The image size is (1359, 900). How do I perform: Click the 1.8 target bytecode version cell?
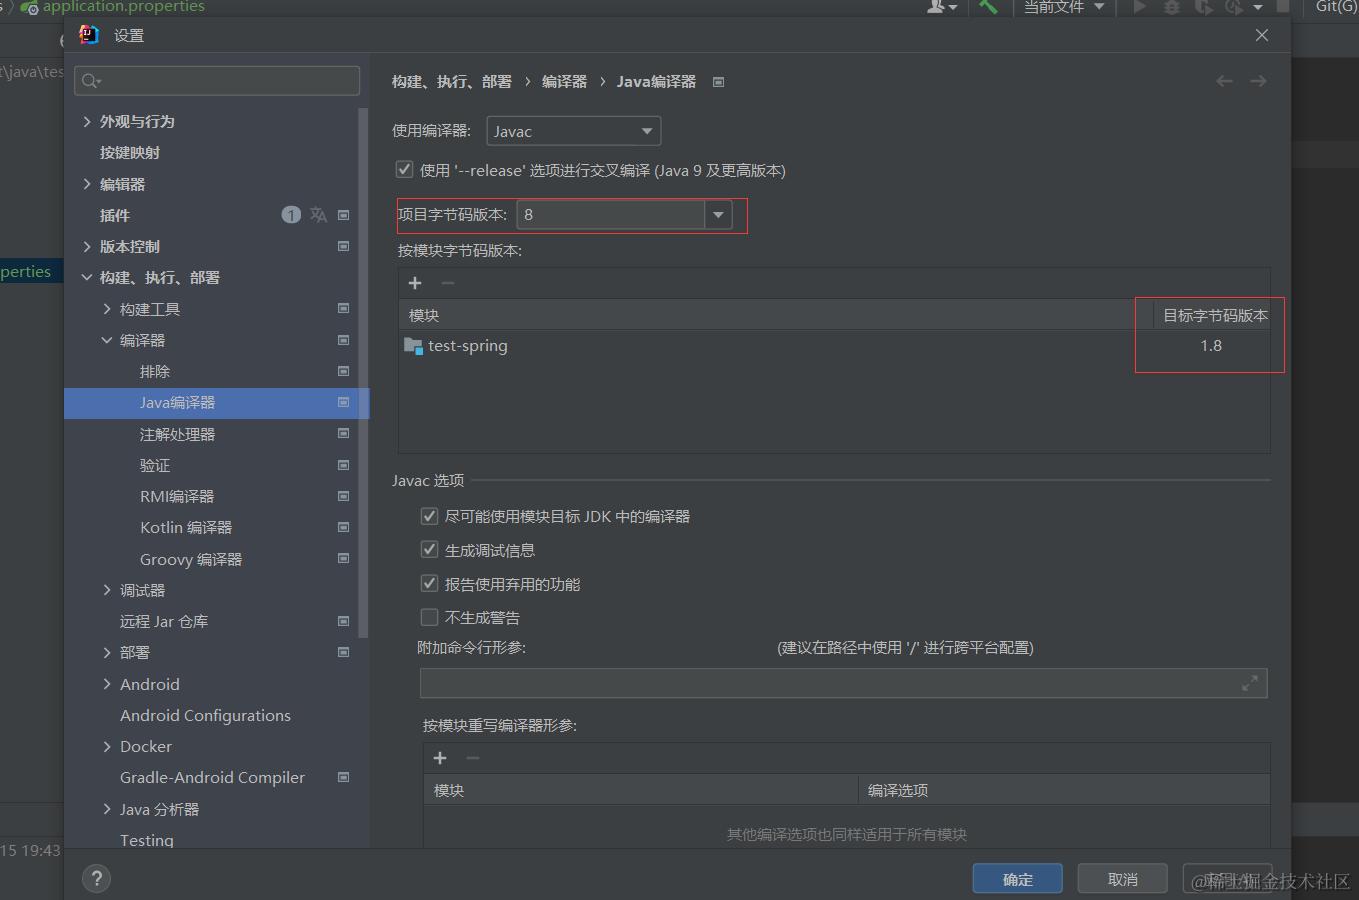[1211, 346]
